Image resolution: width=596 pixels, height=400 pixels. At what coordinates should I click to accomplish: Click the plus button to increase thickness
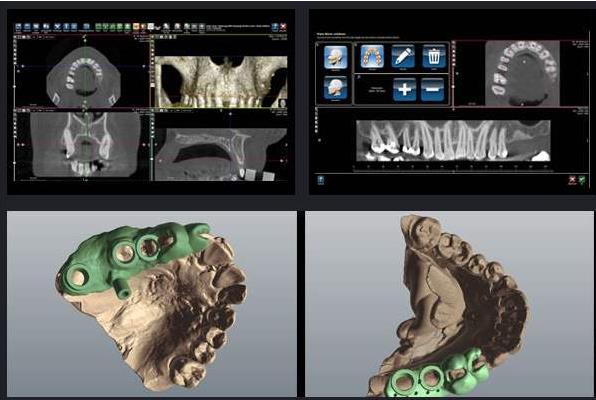click(x=404, y=89)
